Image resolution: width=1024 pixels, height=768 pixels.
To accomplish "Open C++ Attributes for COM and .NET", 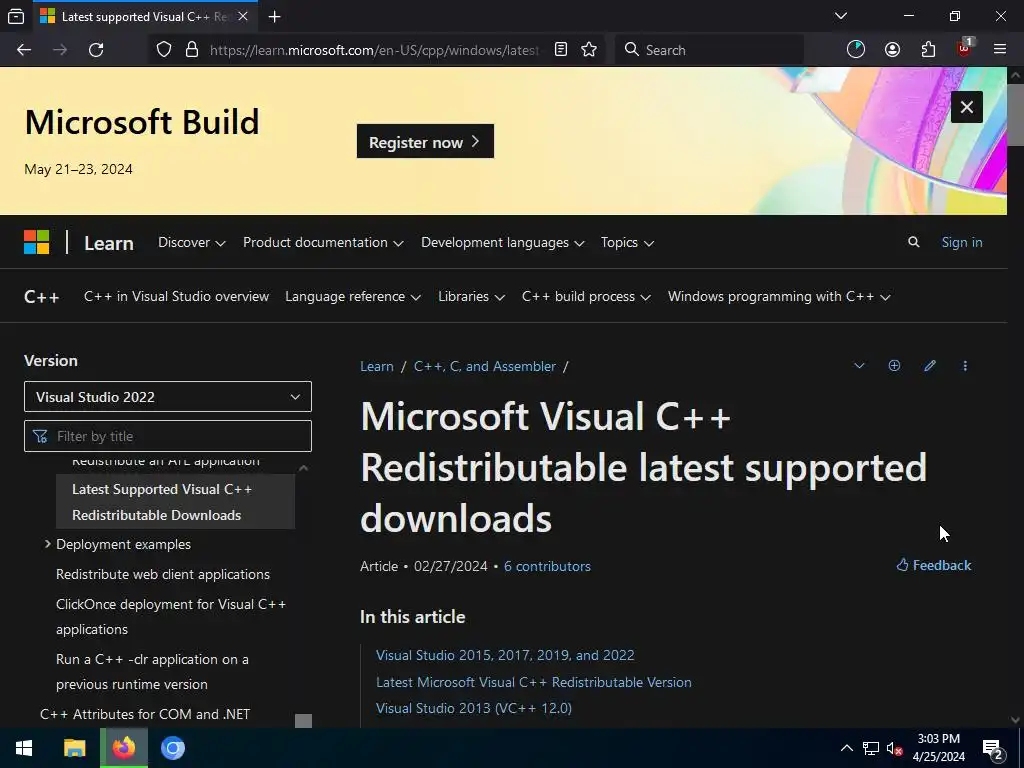I will [x=145, y=714].
